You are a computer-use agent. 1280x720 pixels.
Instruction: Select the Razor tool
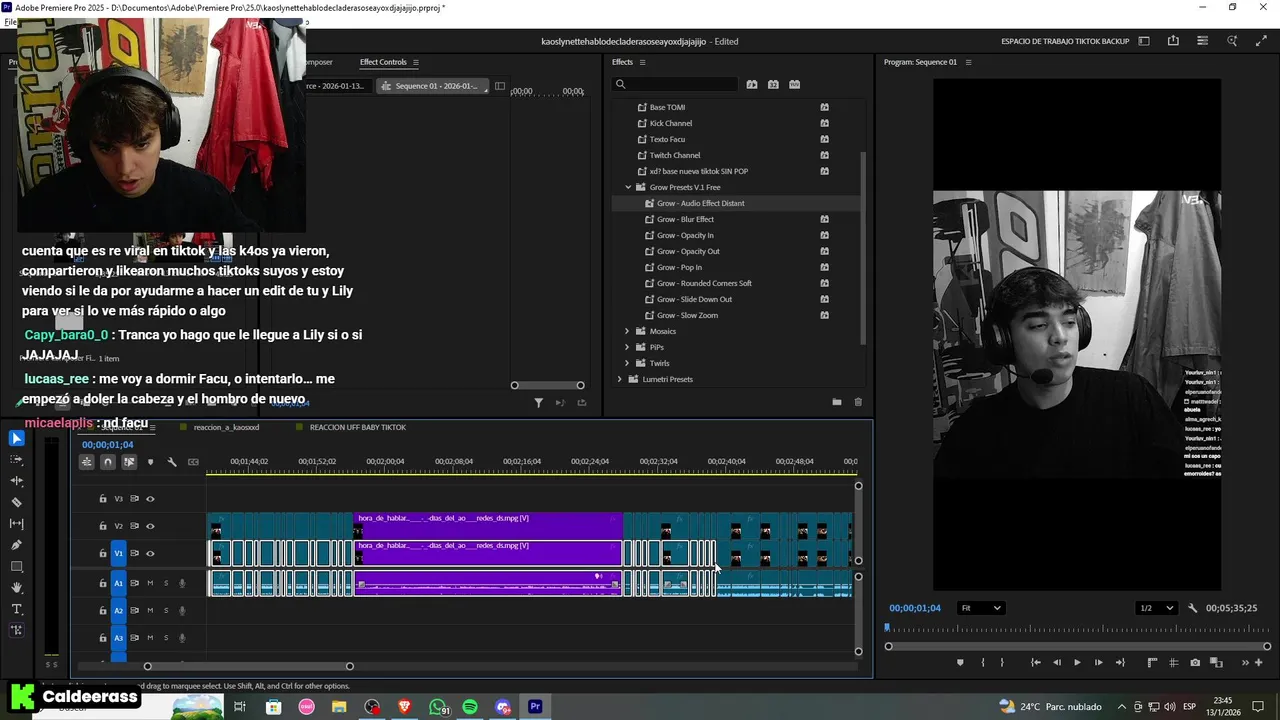coord(16,502)
